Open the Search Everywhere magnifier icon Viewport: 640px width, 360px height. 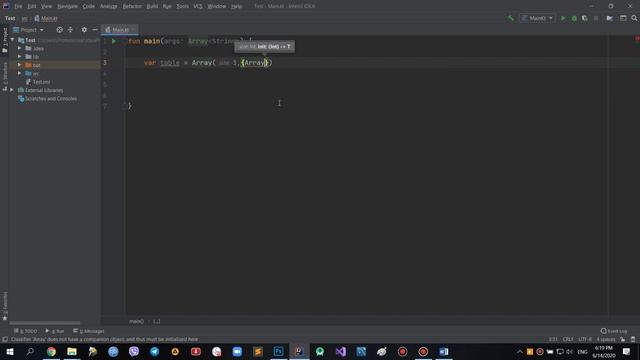point(634,18)
